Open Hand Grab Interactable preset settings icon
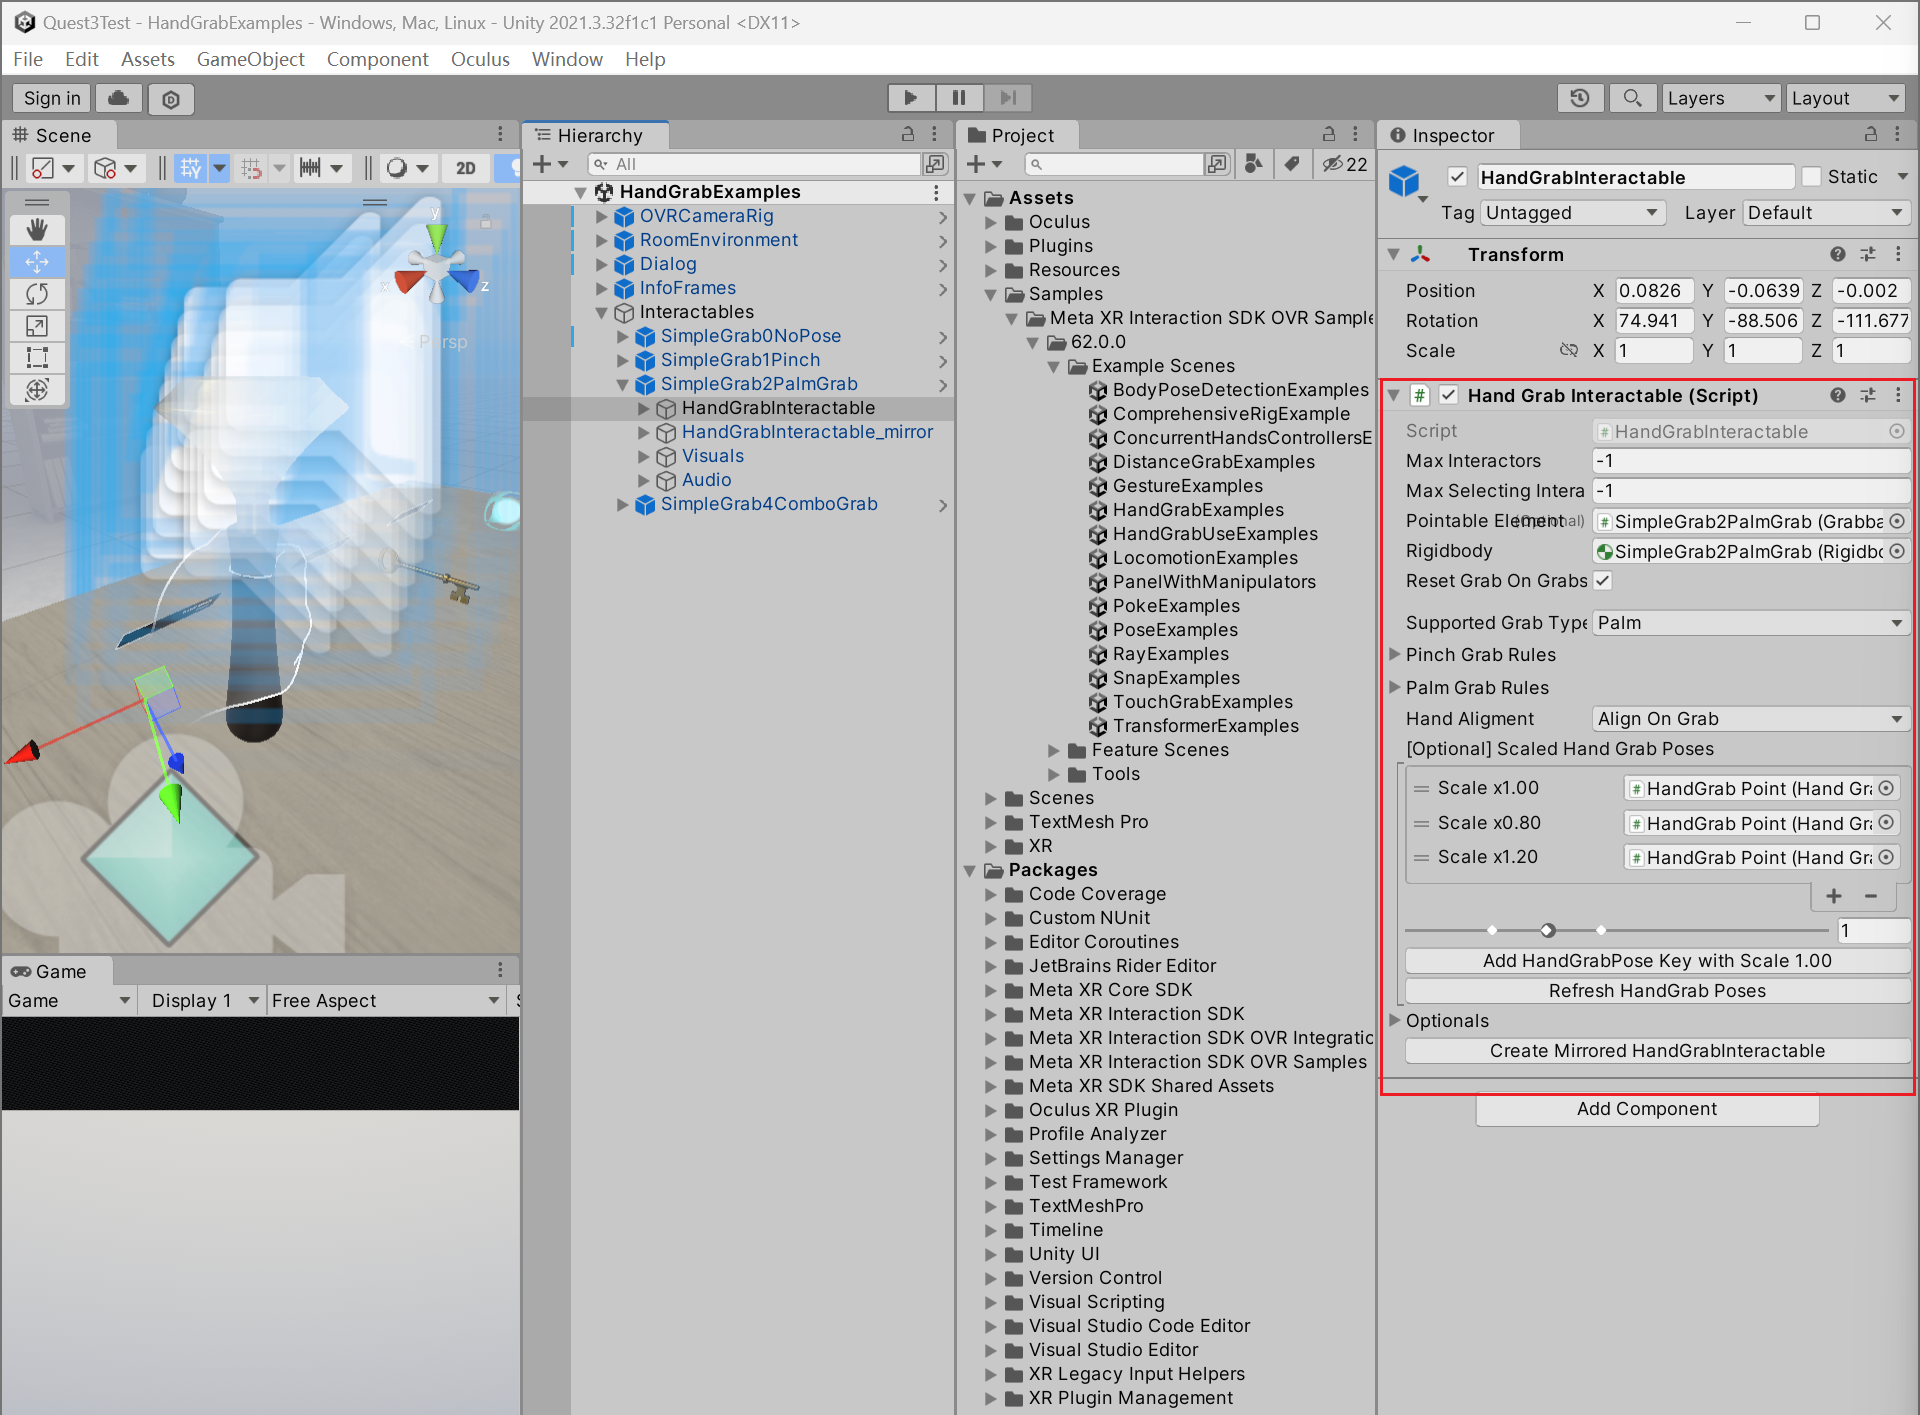This screenshot has width=1920, height=1415. coord(1868,395)
